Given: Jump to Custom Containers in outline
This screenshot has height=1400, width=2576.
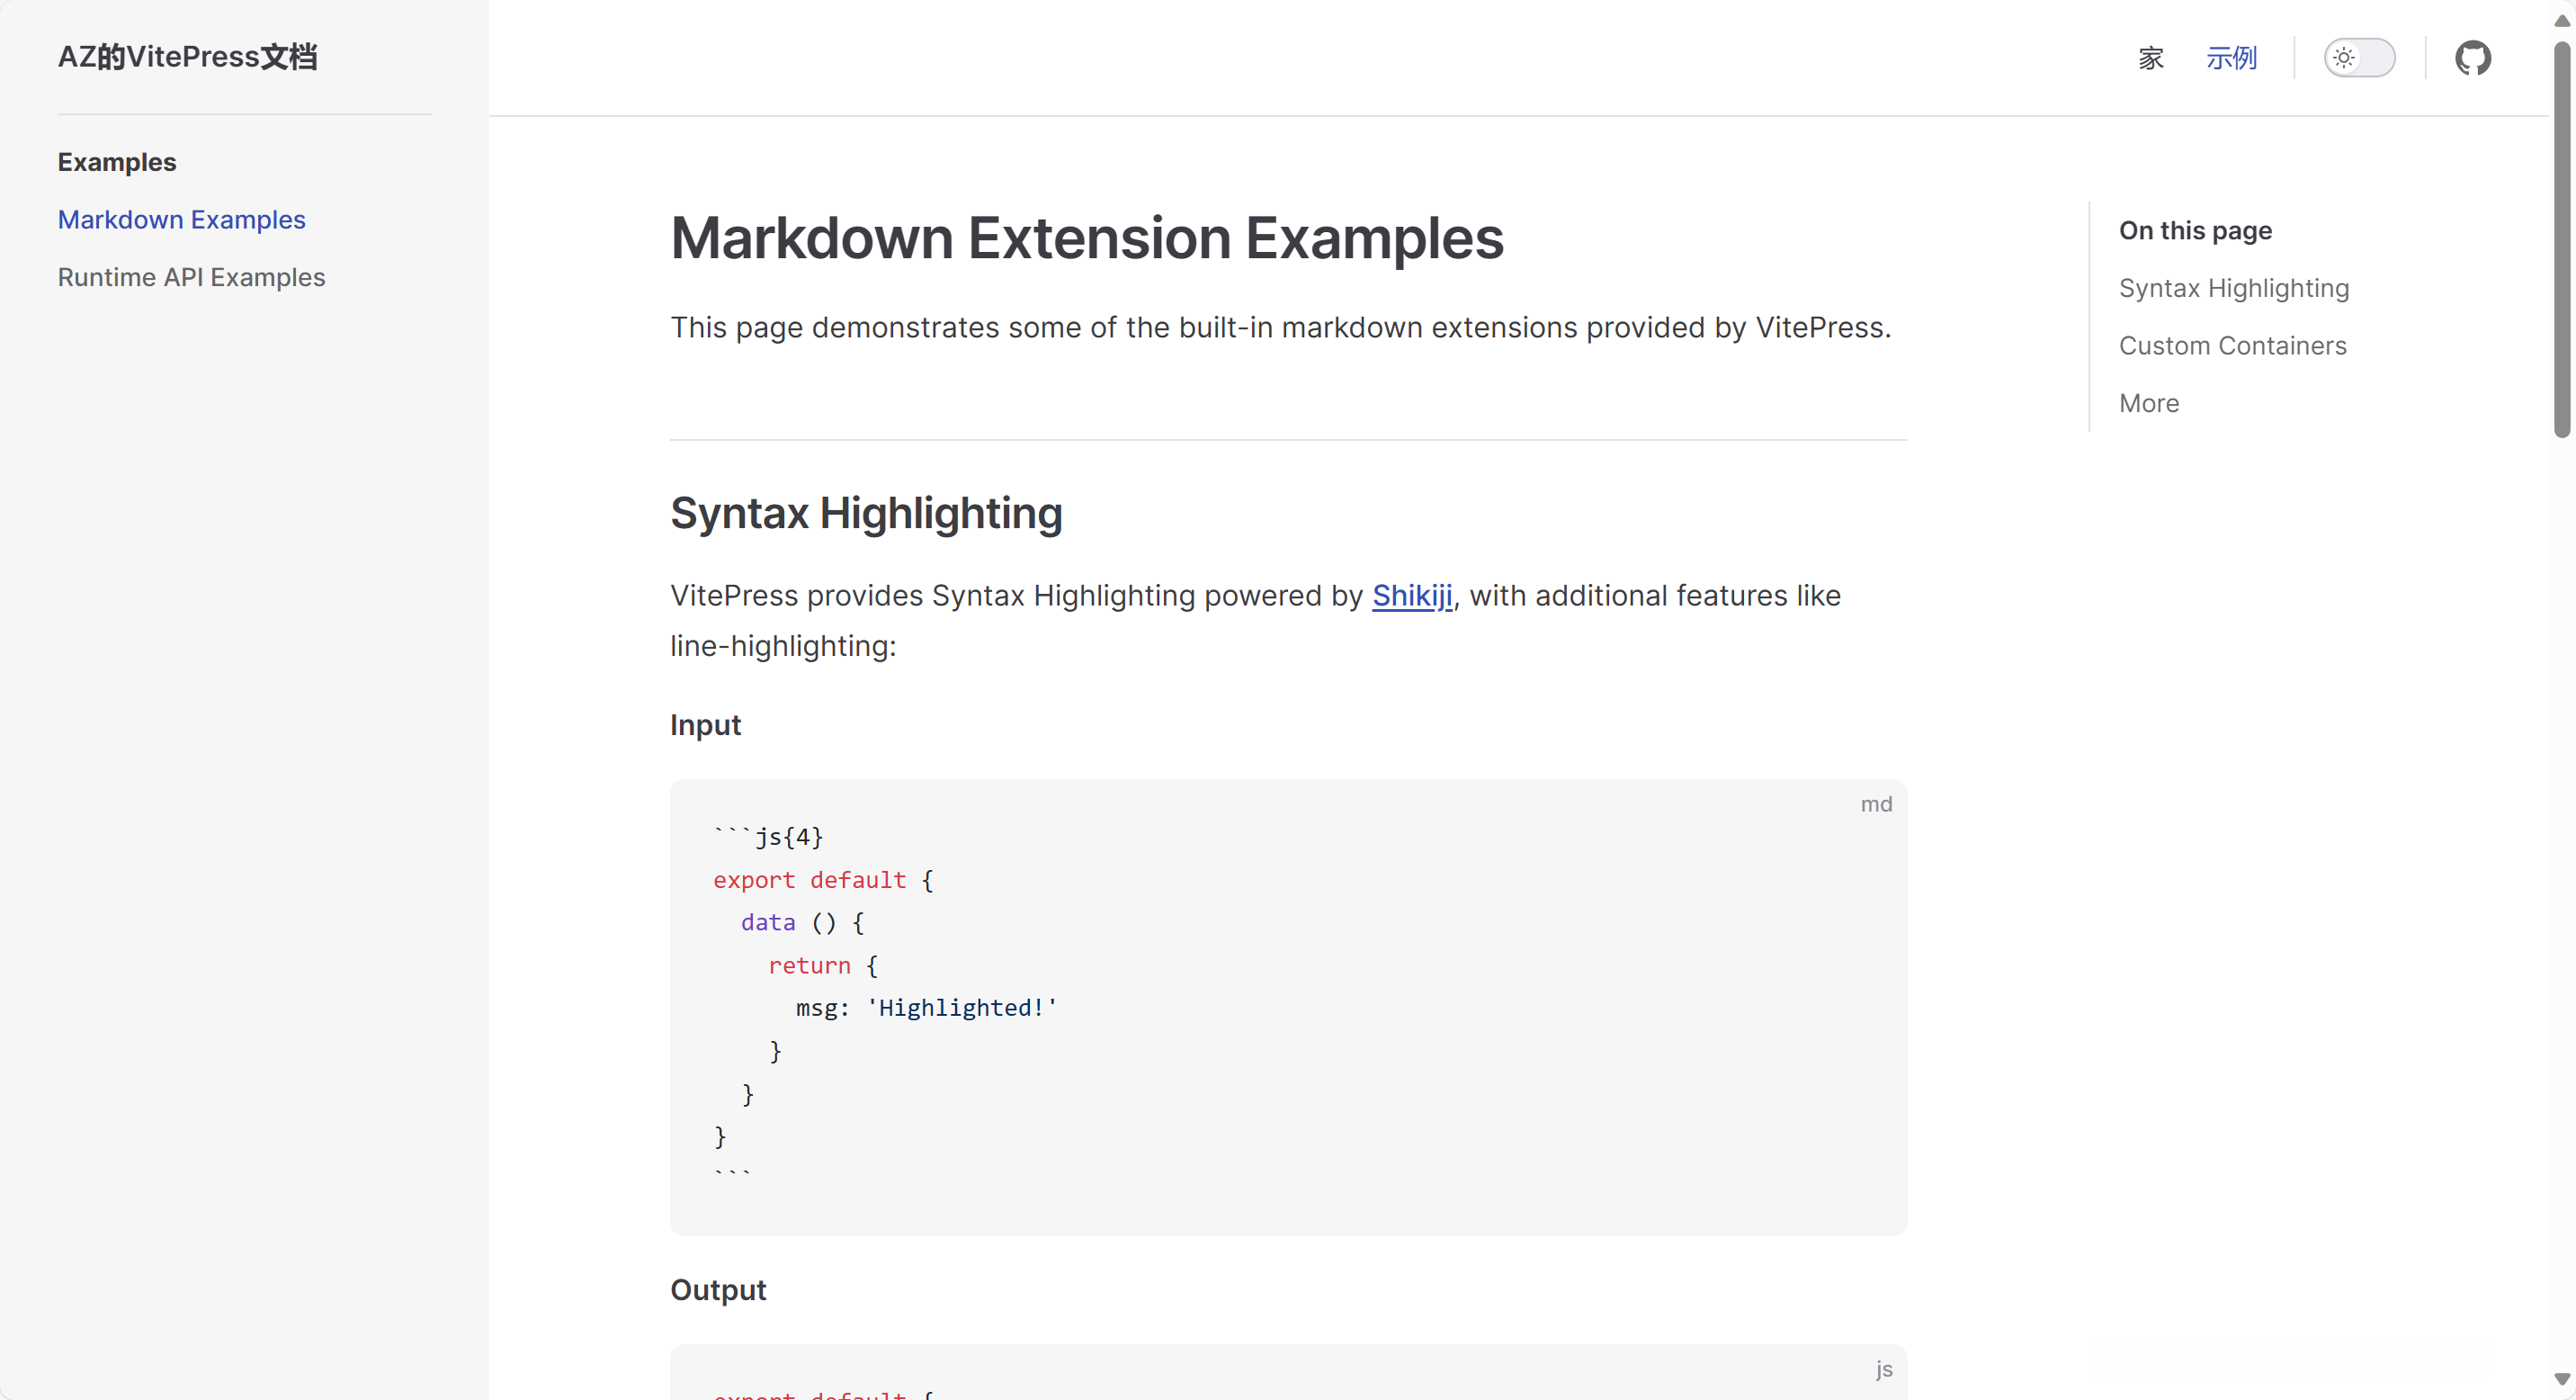Looking at the screenshot, I should click(2232, 345).
